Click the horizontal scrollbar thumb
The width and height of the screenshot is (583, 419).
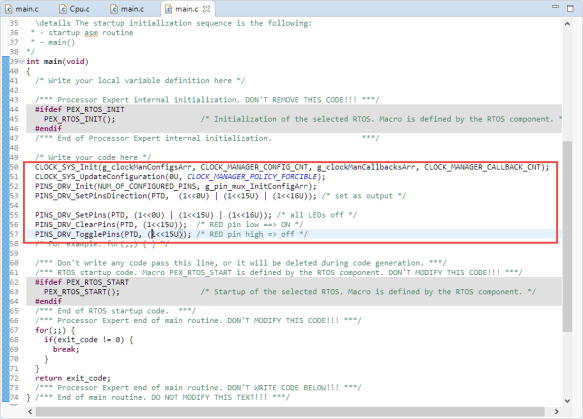(290, 412)
